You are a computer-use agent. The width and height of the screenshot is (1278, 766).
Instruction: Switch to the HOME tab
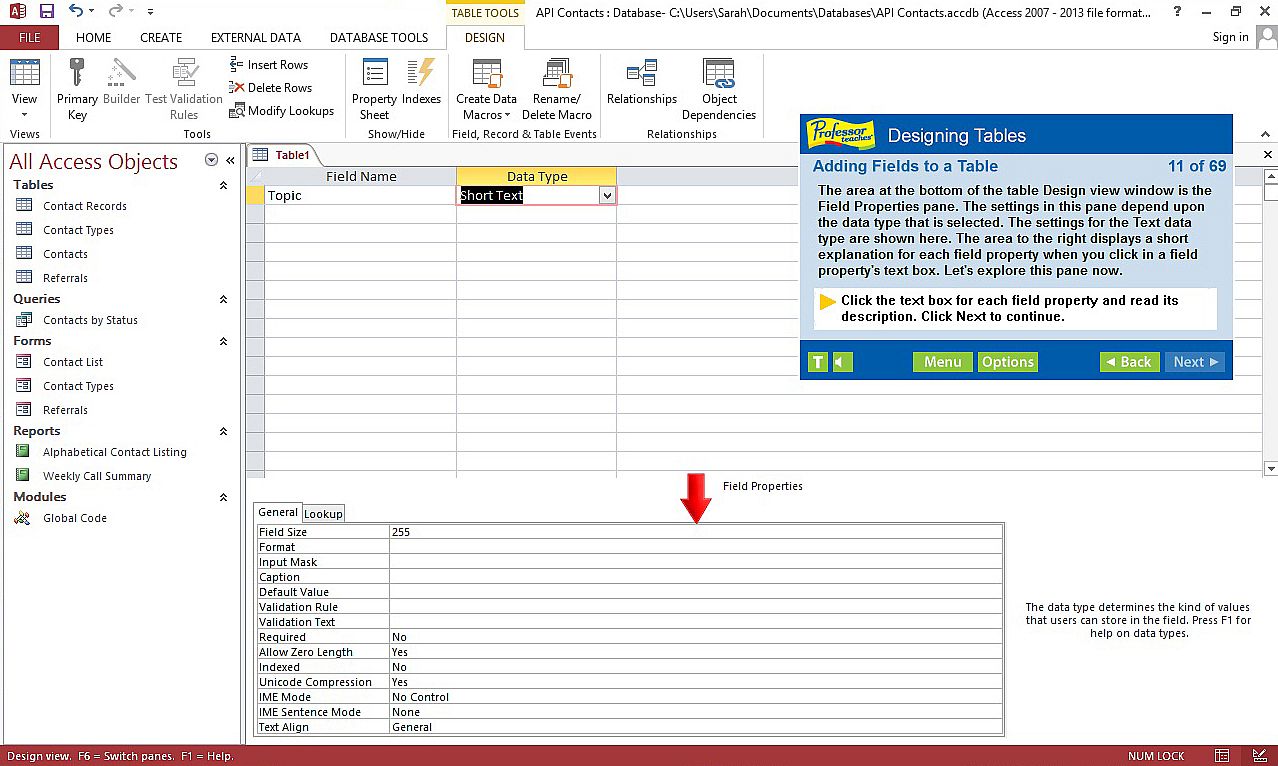tap(94, 37)
